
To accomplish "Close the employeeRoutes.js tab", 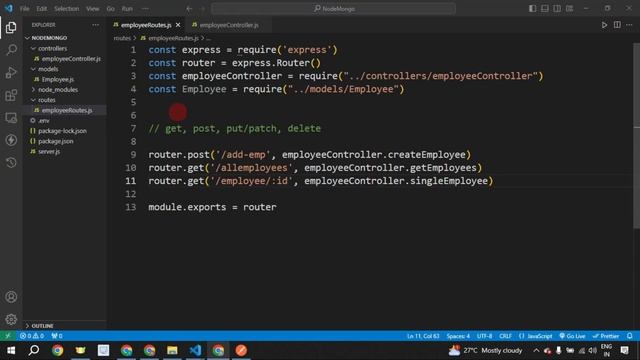I will (178, 25).
